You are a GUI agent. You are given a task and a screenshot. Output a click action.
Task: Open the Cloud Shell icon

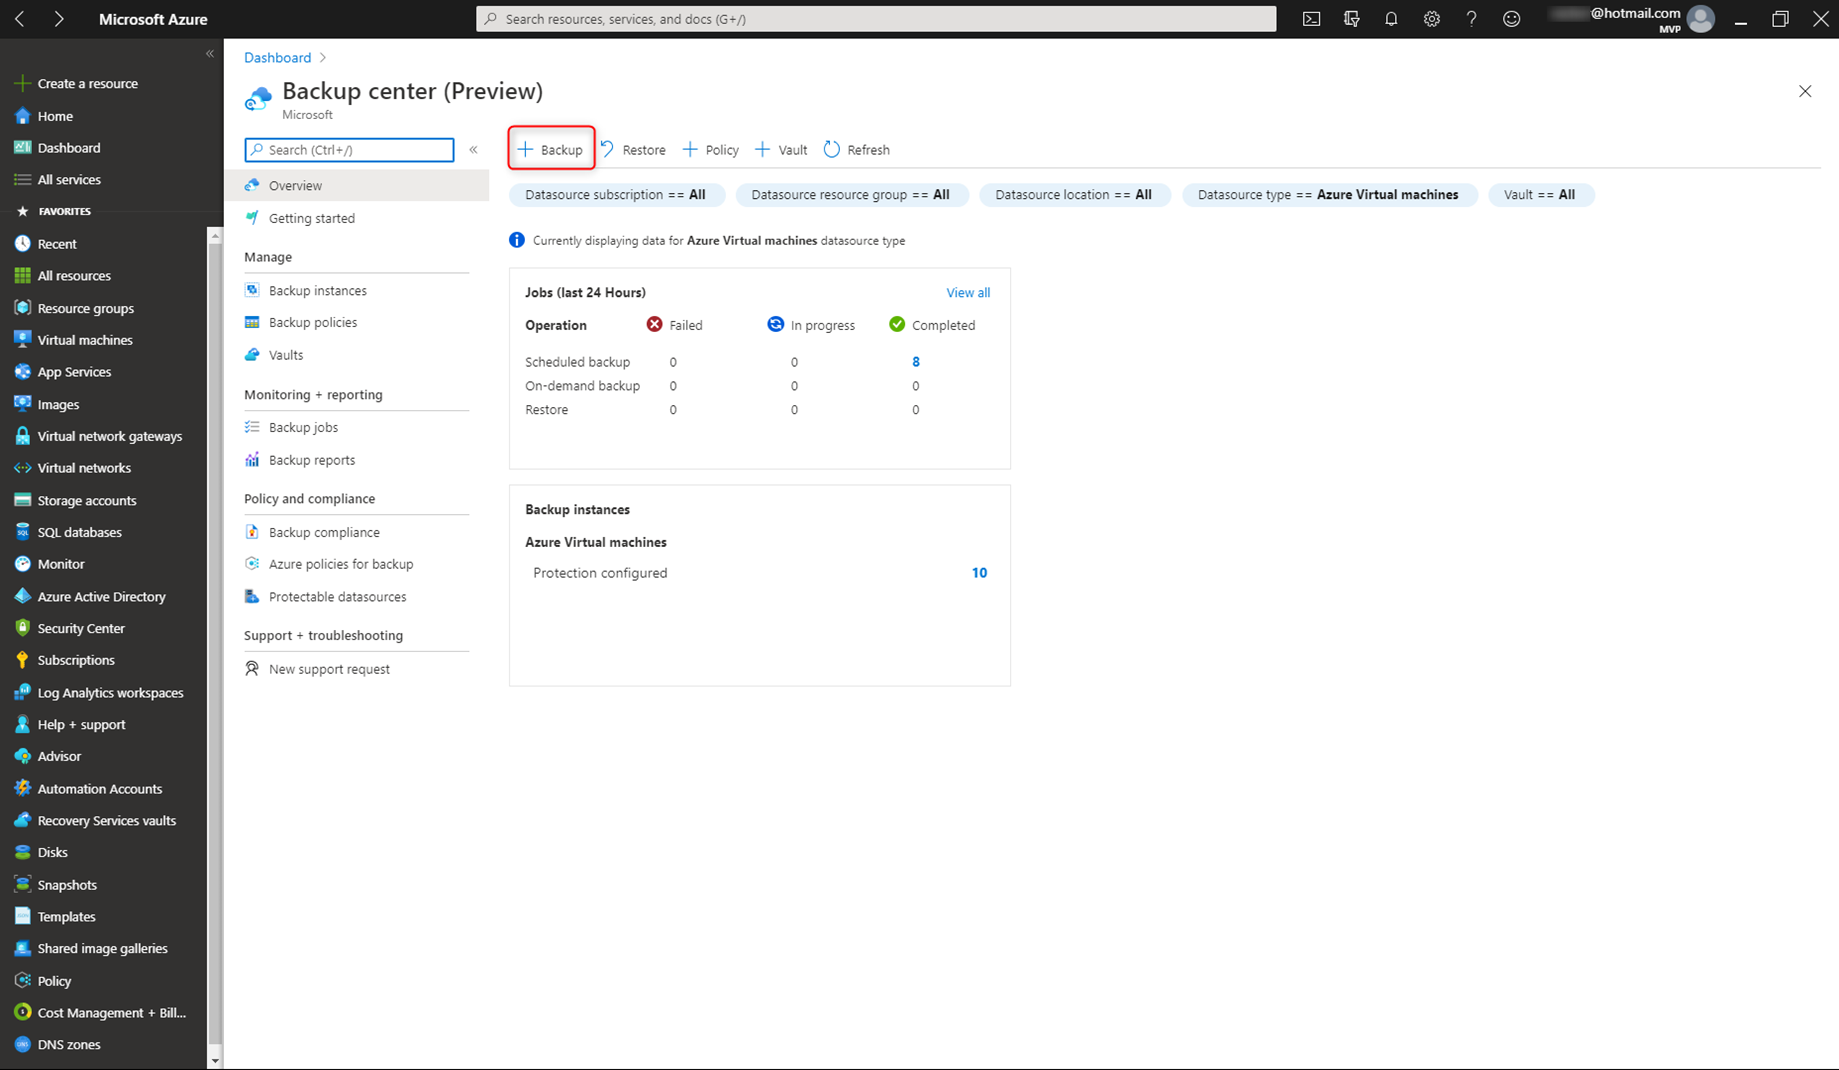click(x=1311, y=19)
